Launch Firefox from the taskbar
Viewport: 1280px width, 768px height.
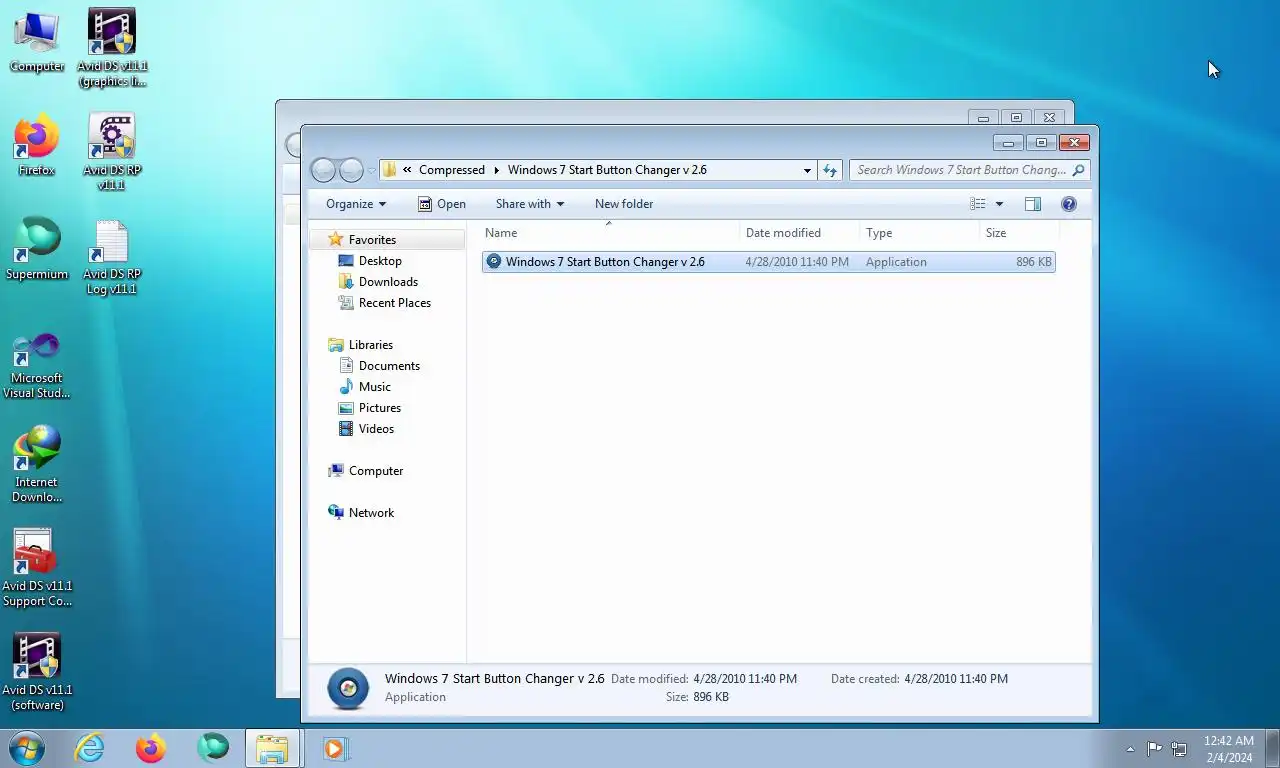(x=151, y=748)
